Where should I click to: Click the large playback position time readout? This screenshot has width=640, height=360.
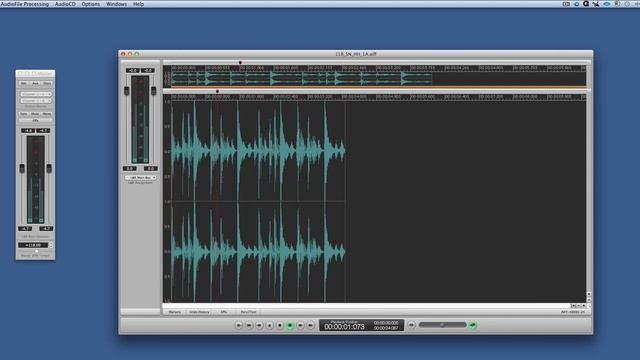[344, 327]
